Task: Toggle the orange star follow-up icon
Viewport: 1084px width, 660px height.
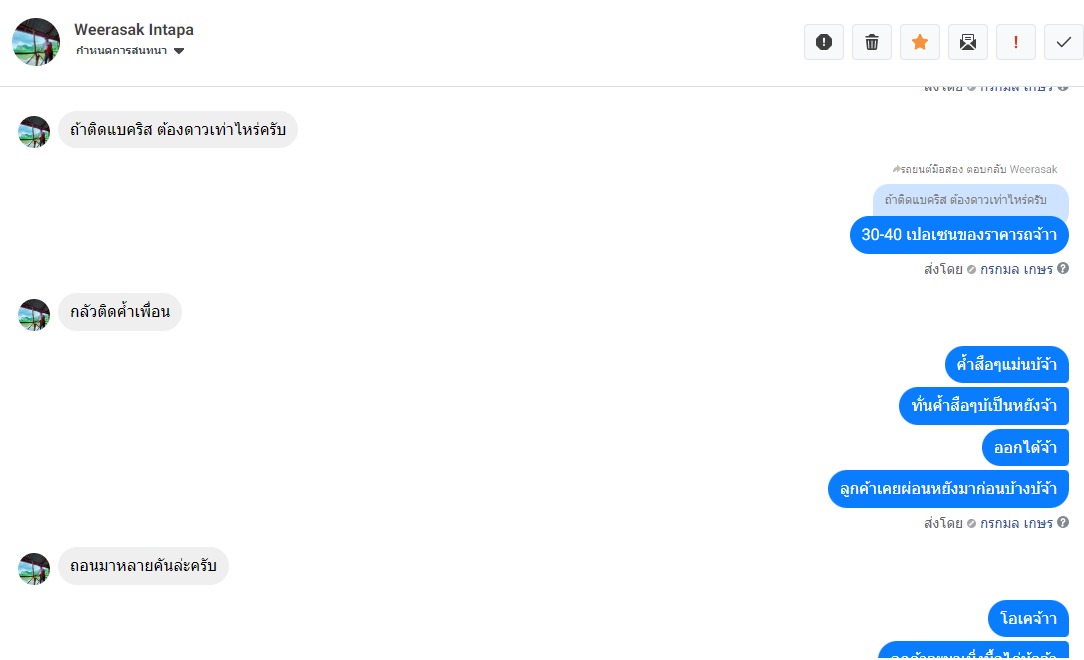Action: (x=920, y=42)
